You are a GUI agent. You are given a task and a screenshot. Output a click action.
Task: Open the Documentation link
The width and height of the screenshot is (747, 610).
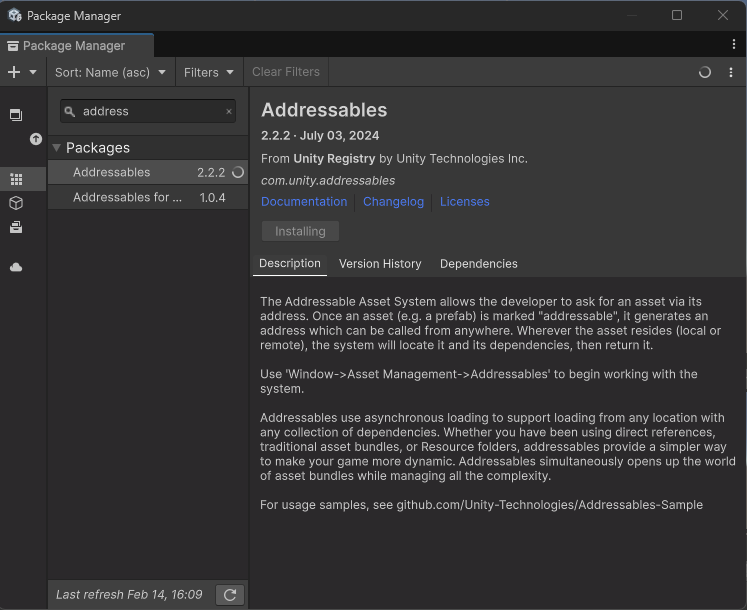(x=304, y=202)
